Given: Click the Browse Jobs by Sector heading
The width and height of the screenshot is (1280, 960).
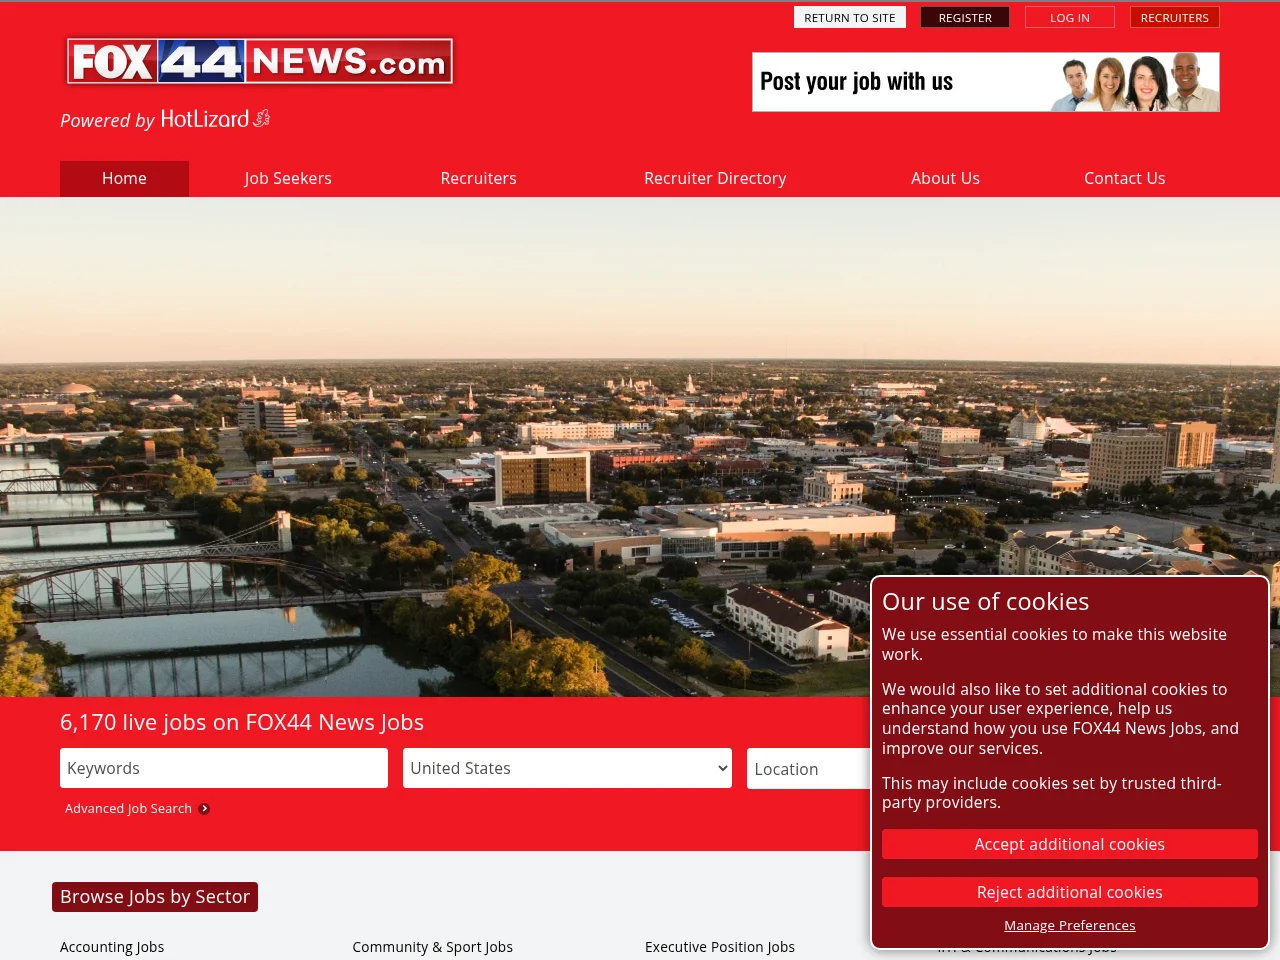Looking at the screenshot, I should coord(155,897).
